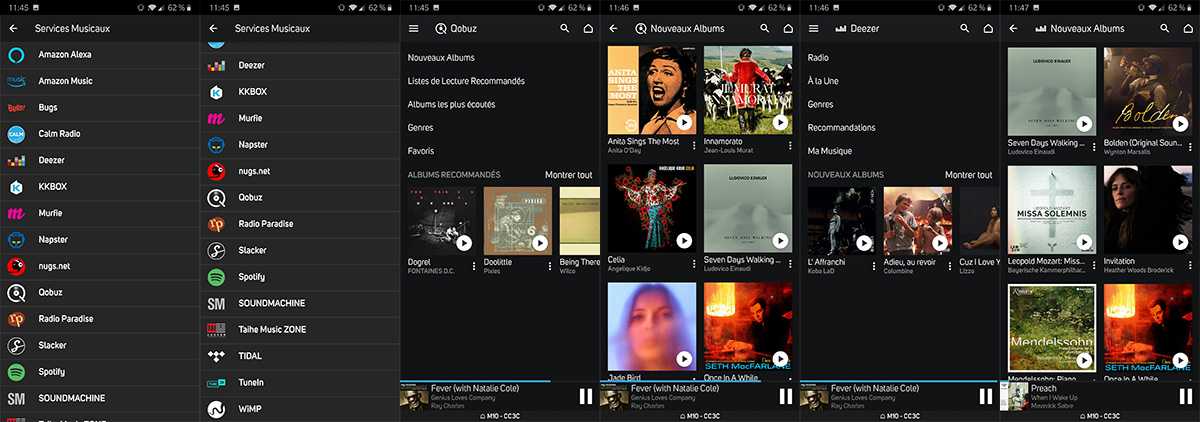Choose the TuneIn service icon
Image resolution: width=1200 pixels, height=422 pixels.
pyautogui.click(x=216, y=382)
